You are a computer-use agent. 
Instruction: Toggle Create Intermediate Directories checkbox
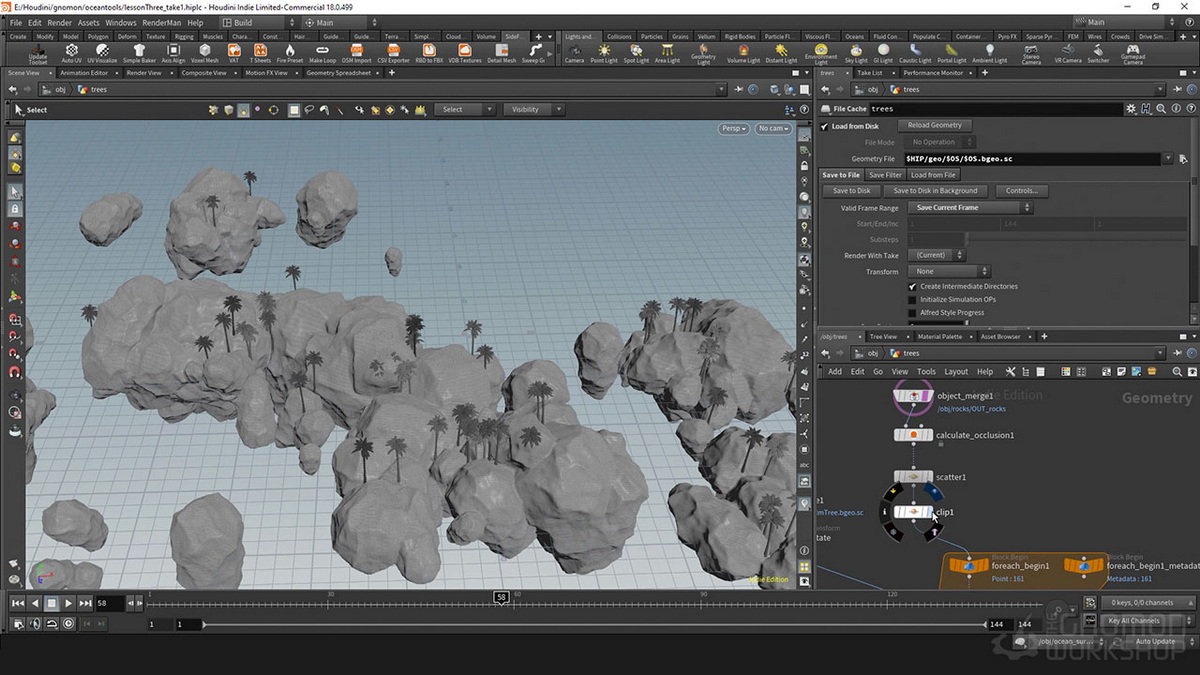(x=912, y=286)
